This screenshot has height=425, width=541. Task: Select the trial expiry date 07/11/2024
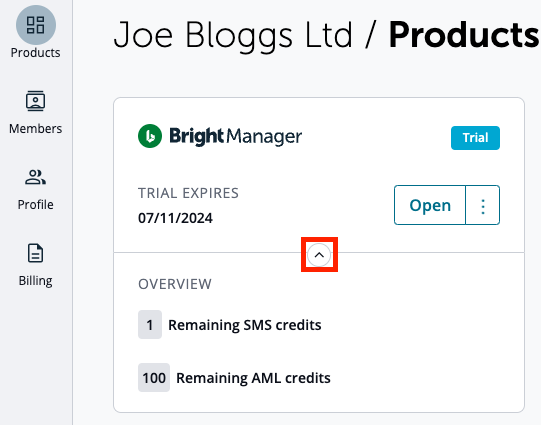(175, 218)
